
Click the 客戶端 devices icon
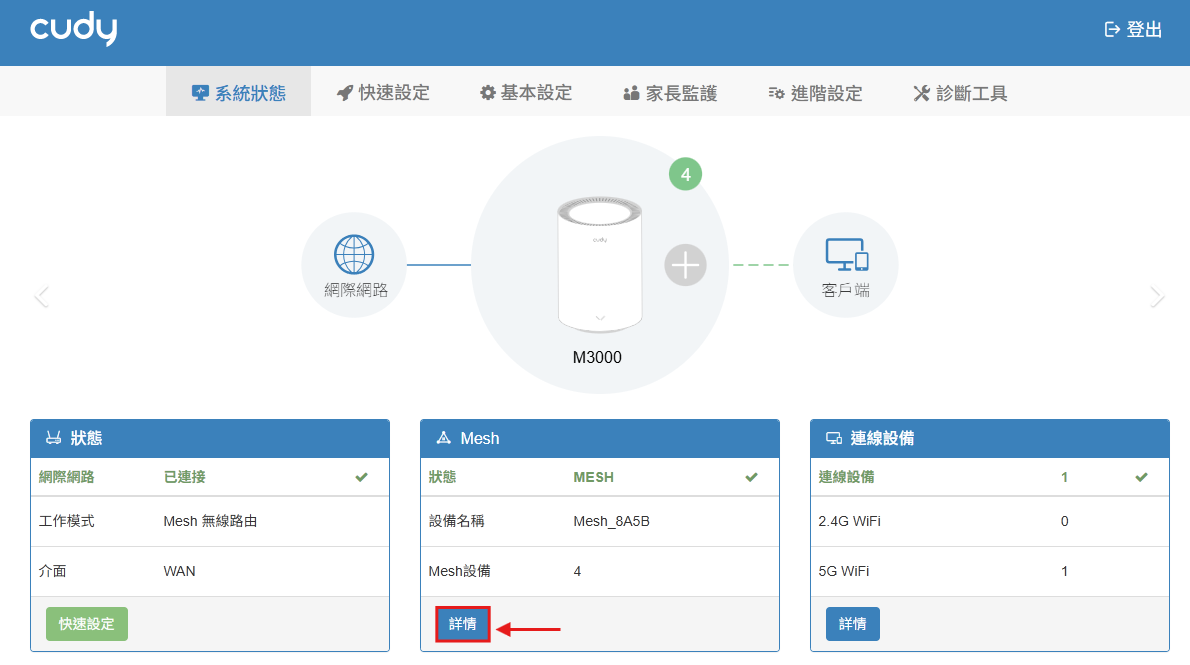click(x=846, y=255)
